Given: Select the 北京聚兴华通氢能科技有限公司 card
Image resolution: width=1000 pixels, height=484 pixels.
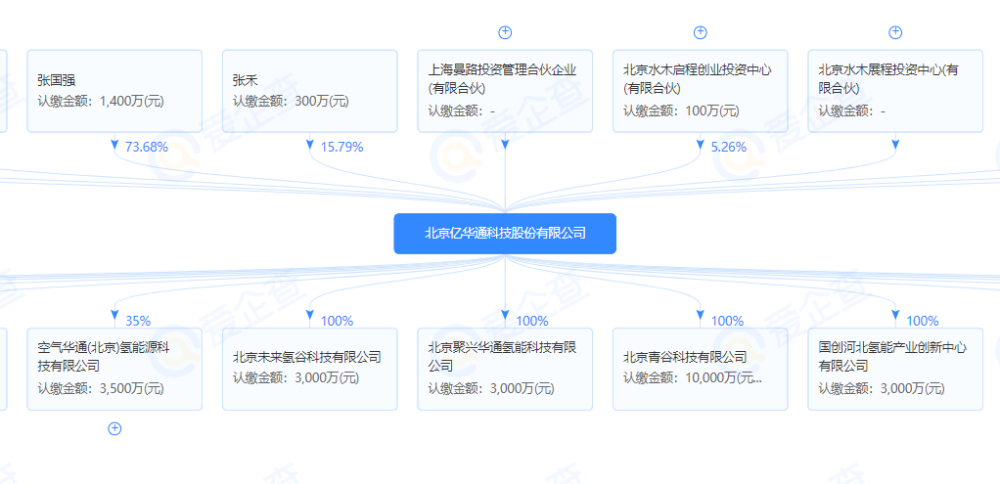Looking at the screenshot, I should tap(505, 368).
